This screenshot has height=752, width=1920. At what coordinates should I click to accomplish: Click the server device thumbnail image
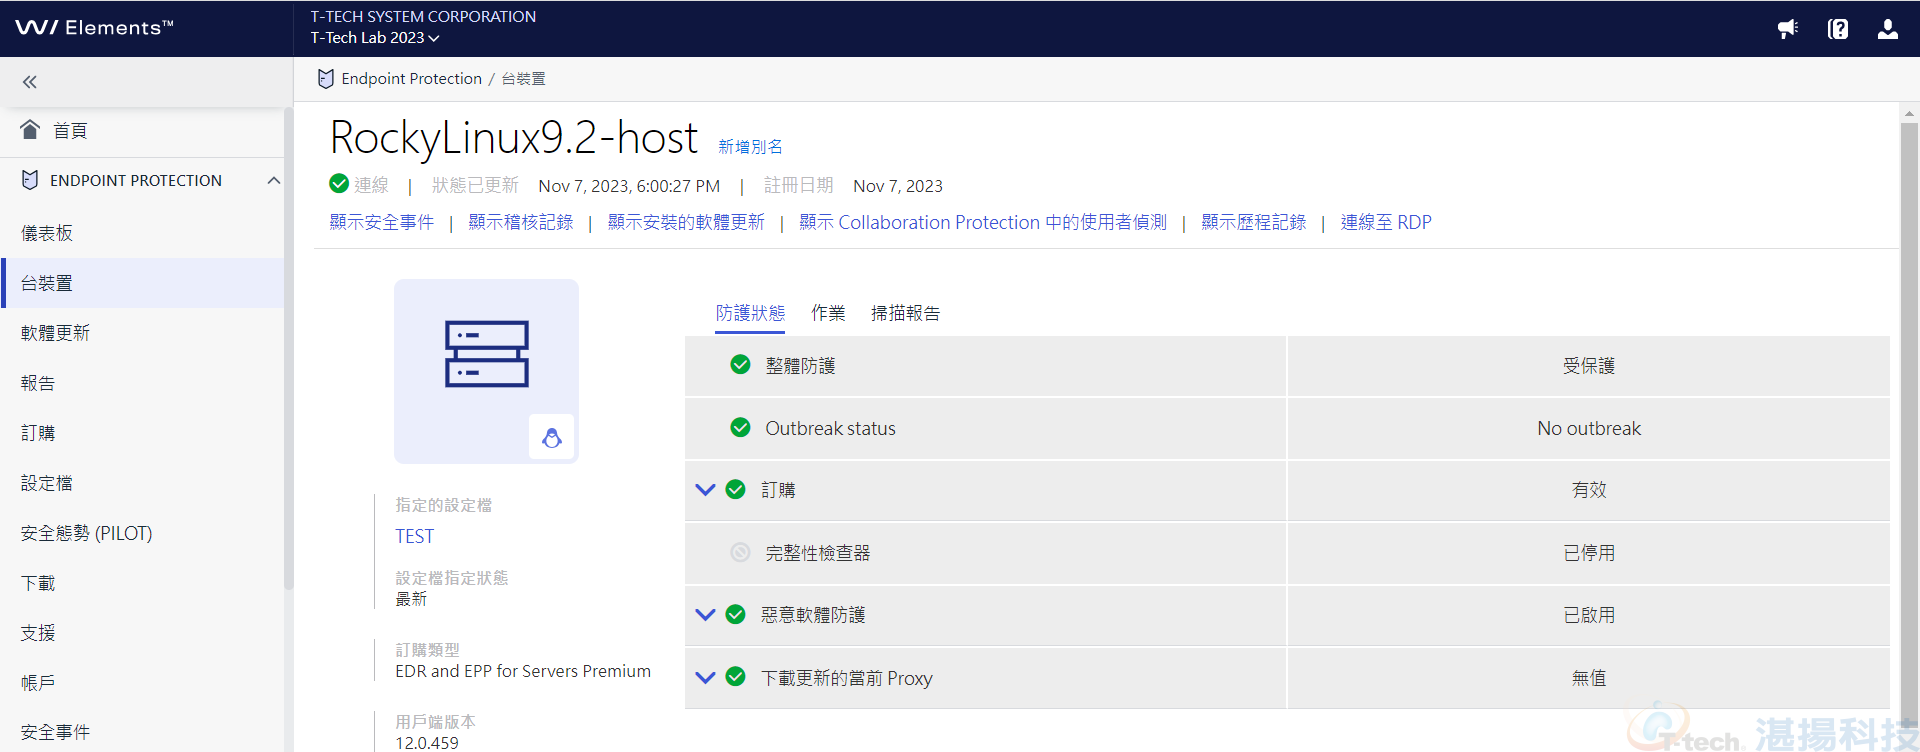click(x=486, y=371)
